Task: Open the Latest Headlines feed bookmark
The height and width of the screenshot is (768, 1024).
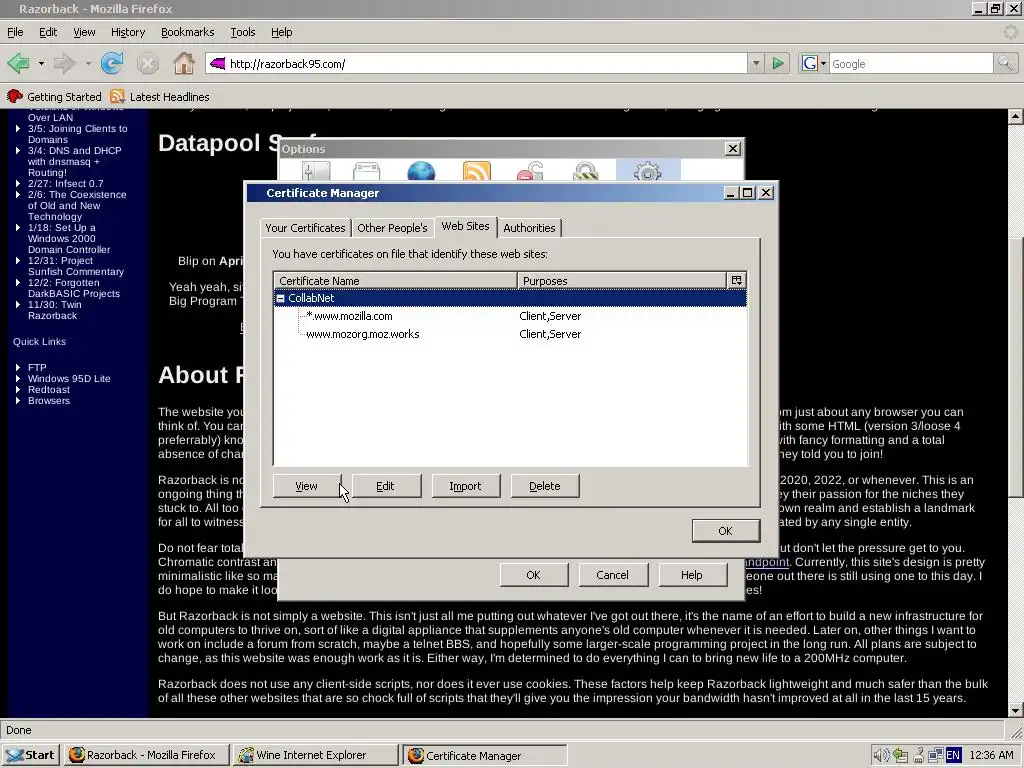Action: [160, 97]
